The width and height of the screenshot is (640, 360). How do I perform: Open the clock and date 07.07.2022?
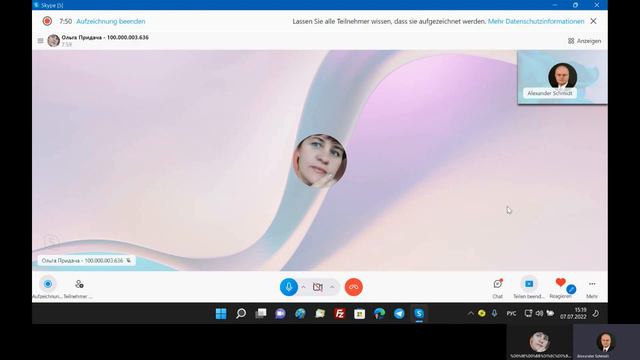[x=573, y=313]
